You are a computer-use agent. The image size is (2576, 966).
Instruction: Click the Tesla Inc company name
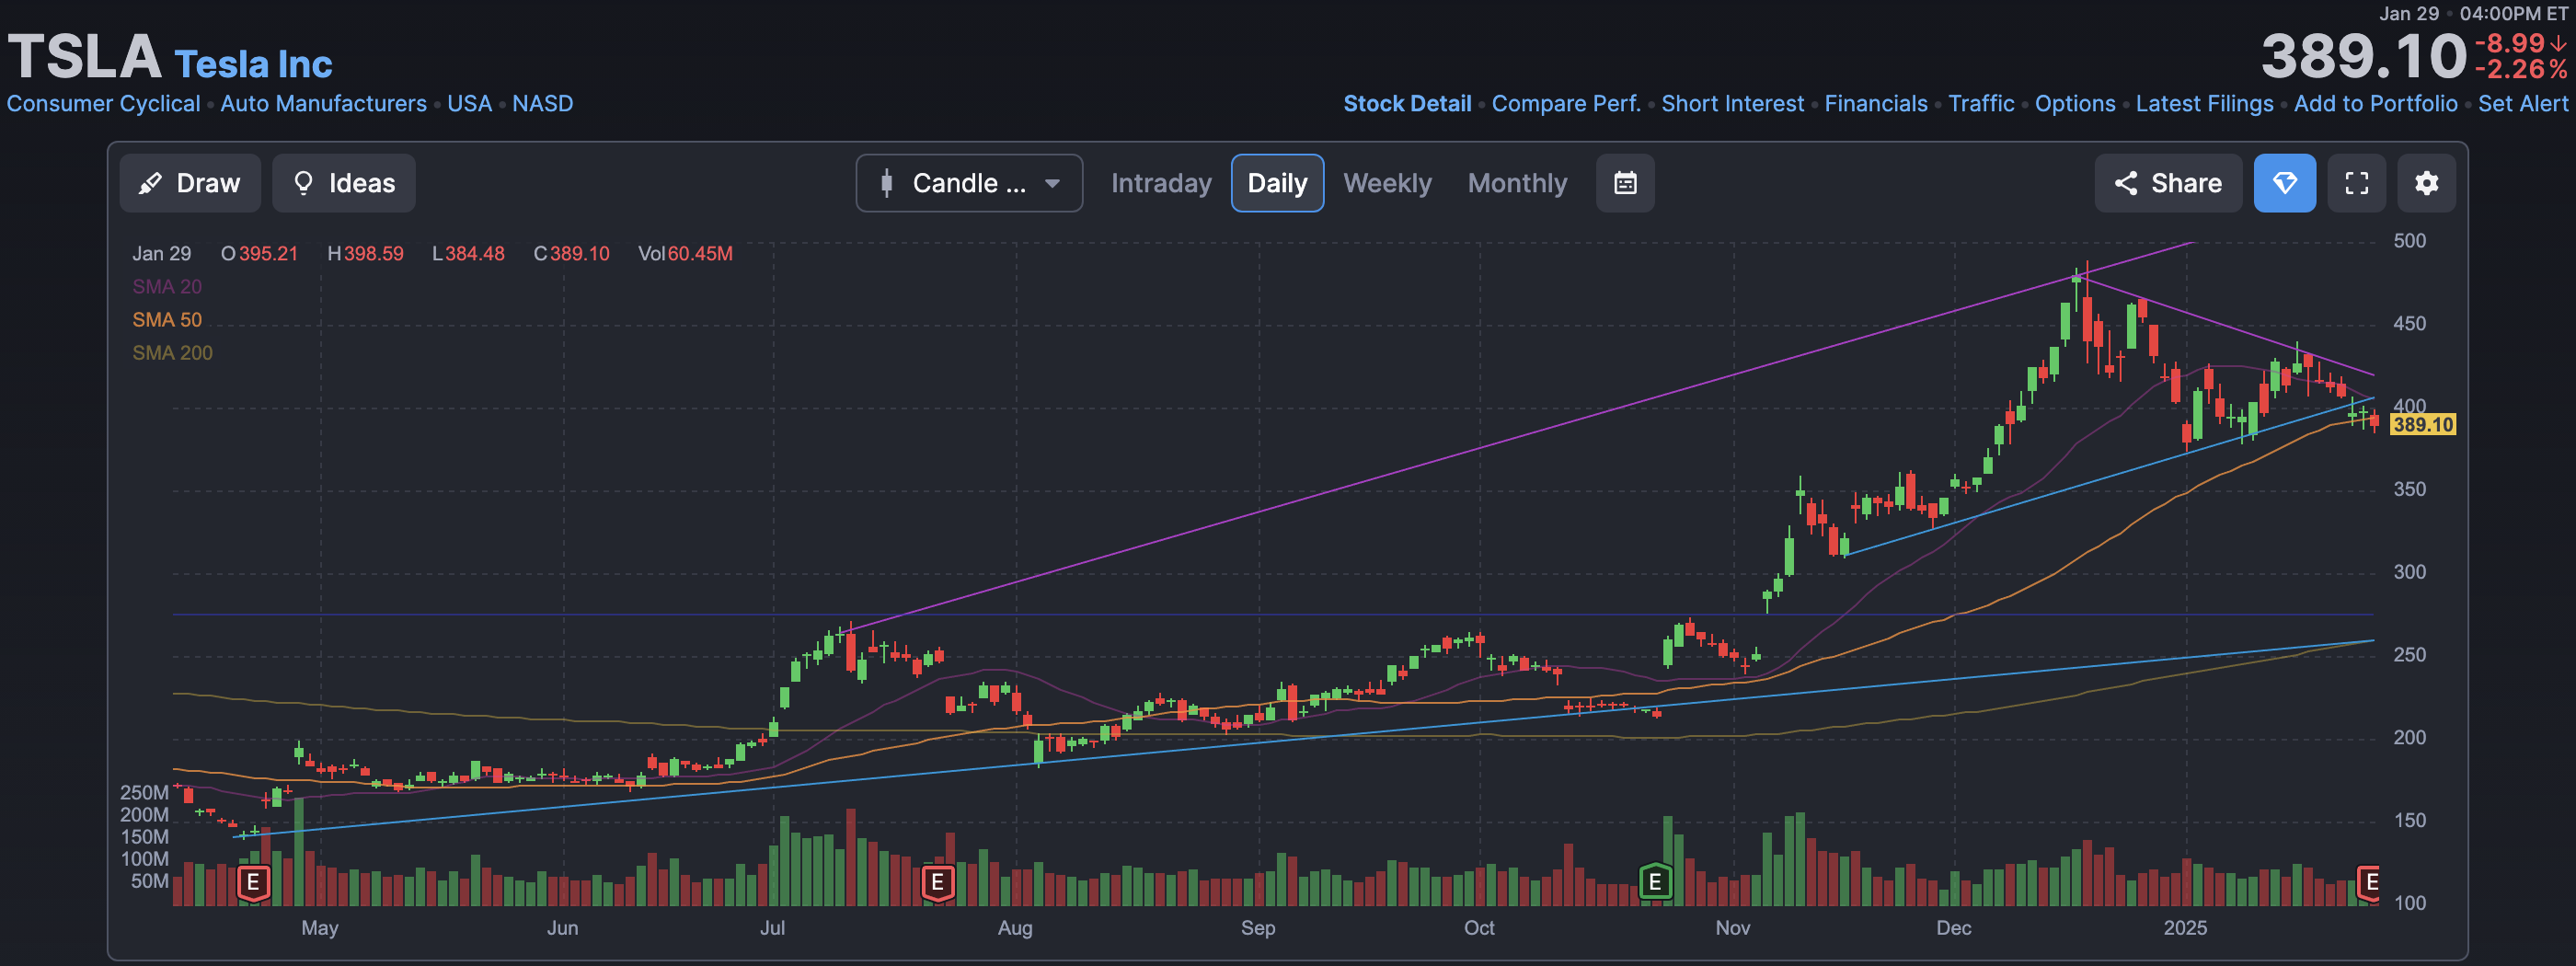253,64
